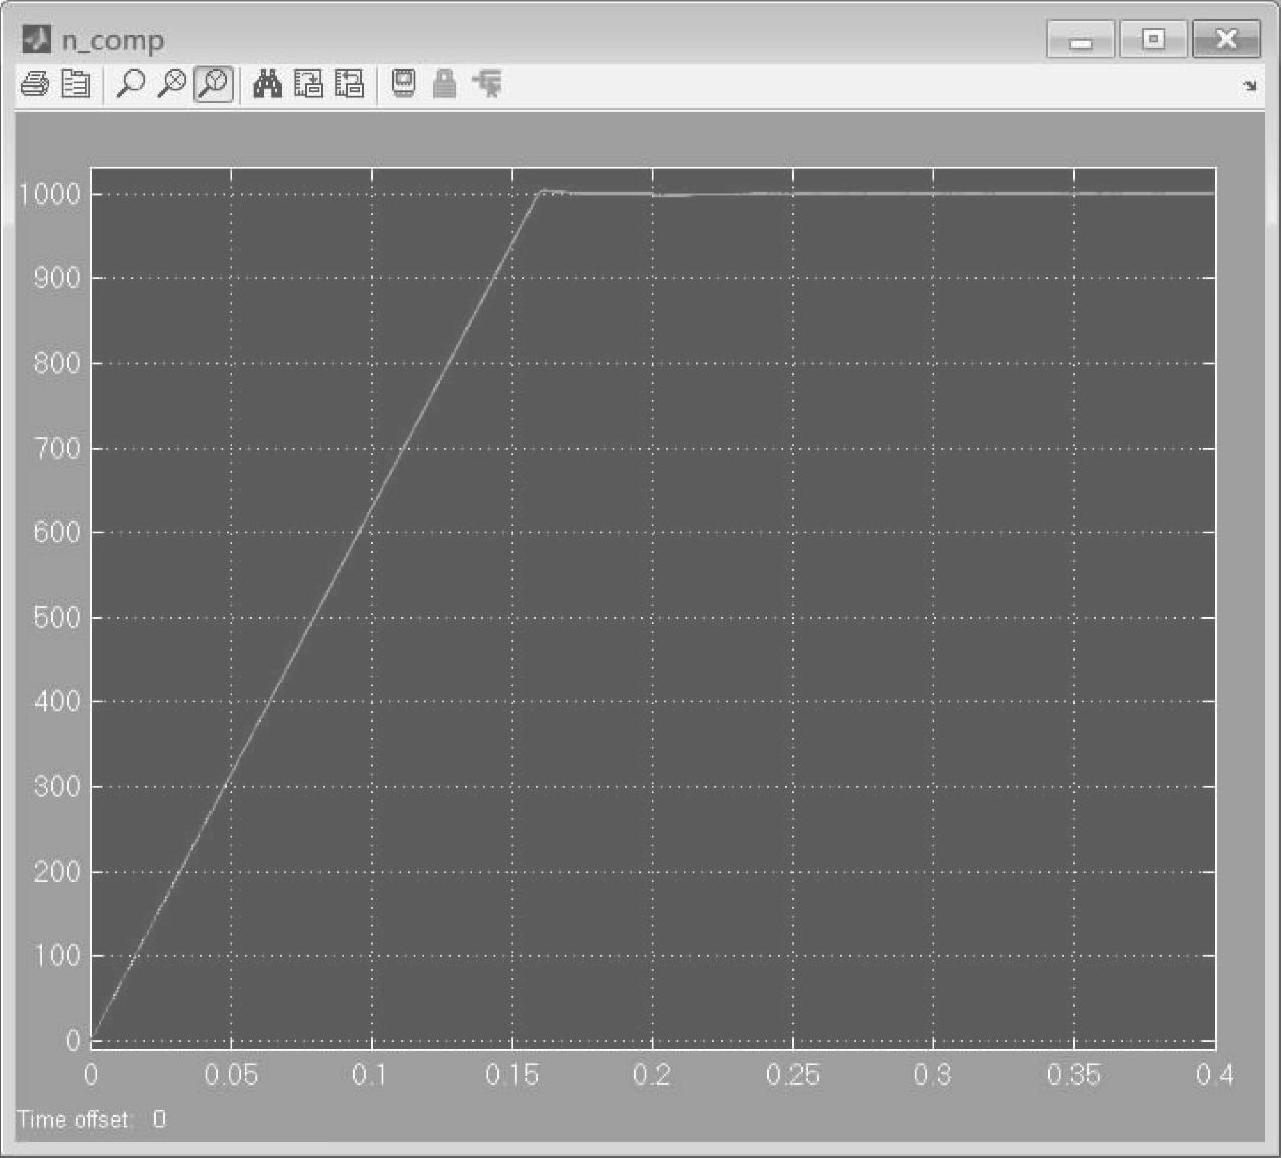Click the padlock axes selection icon
This screenshot has height=1158, width=1281.
444,85
